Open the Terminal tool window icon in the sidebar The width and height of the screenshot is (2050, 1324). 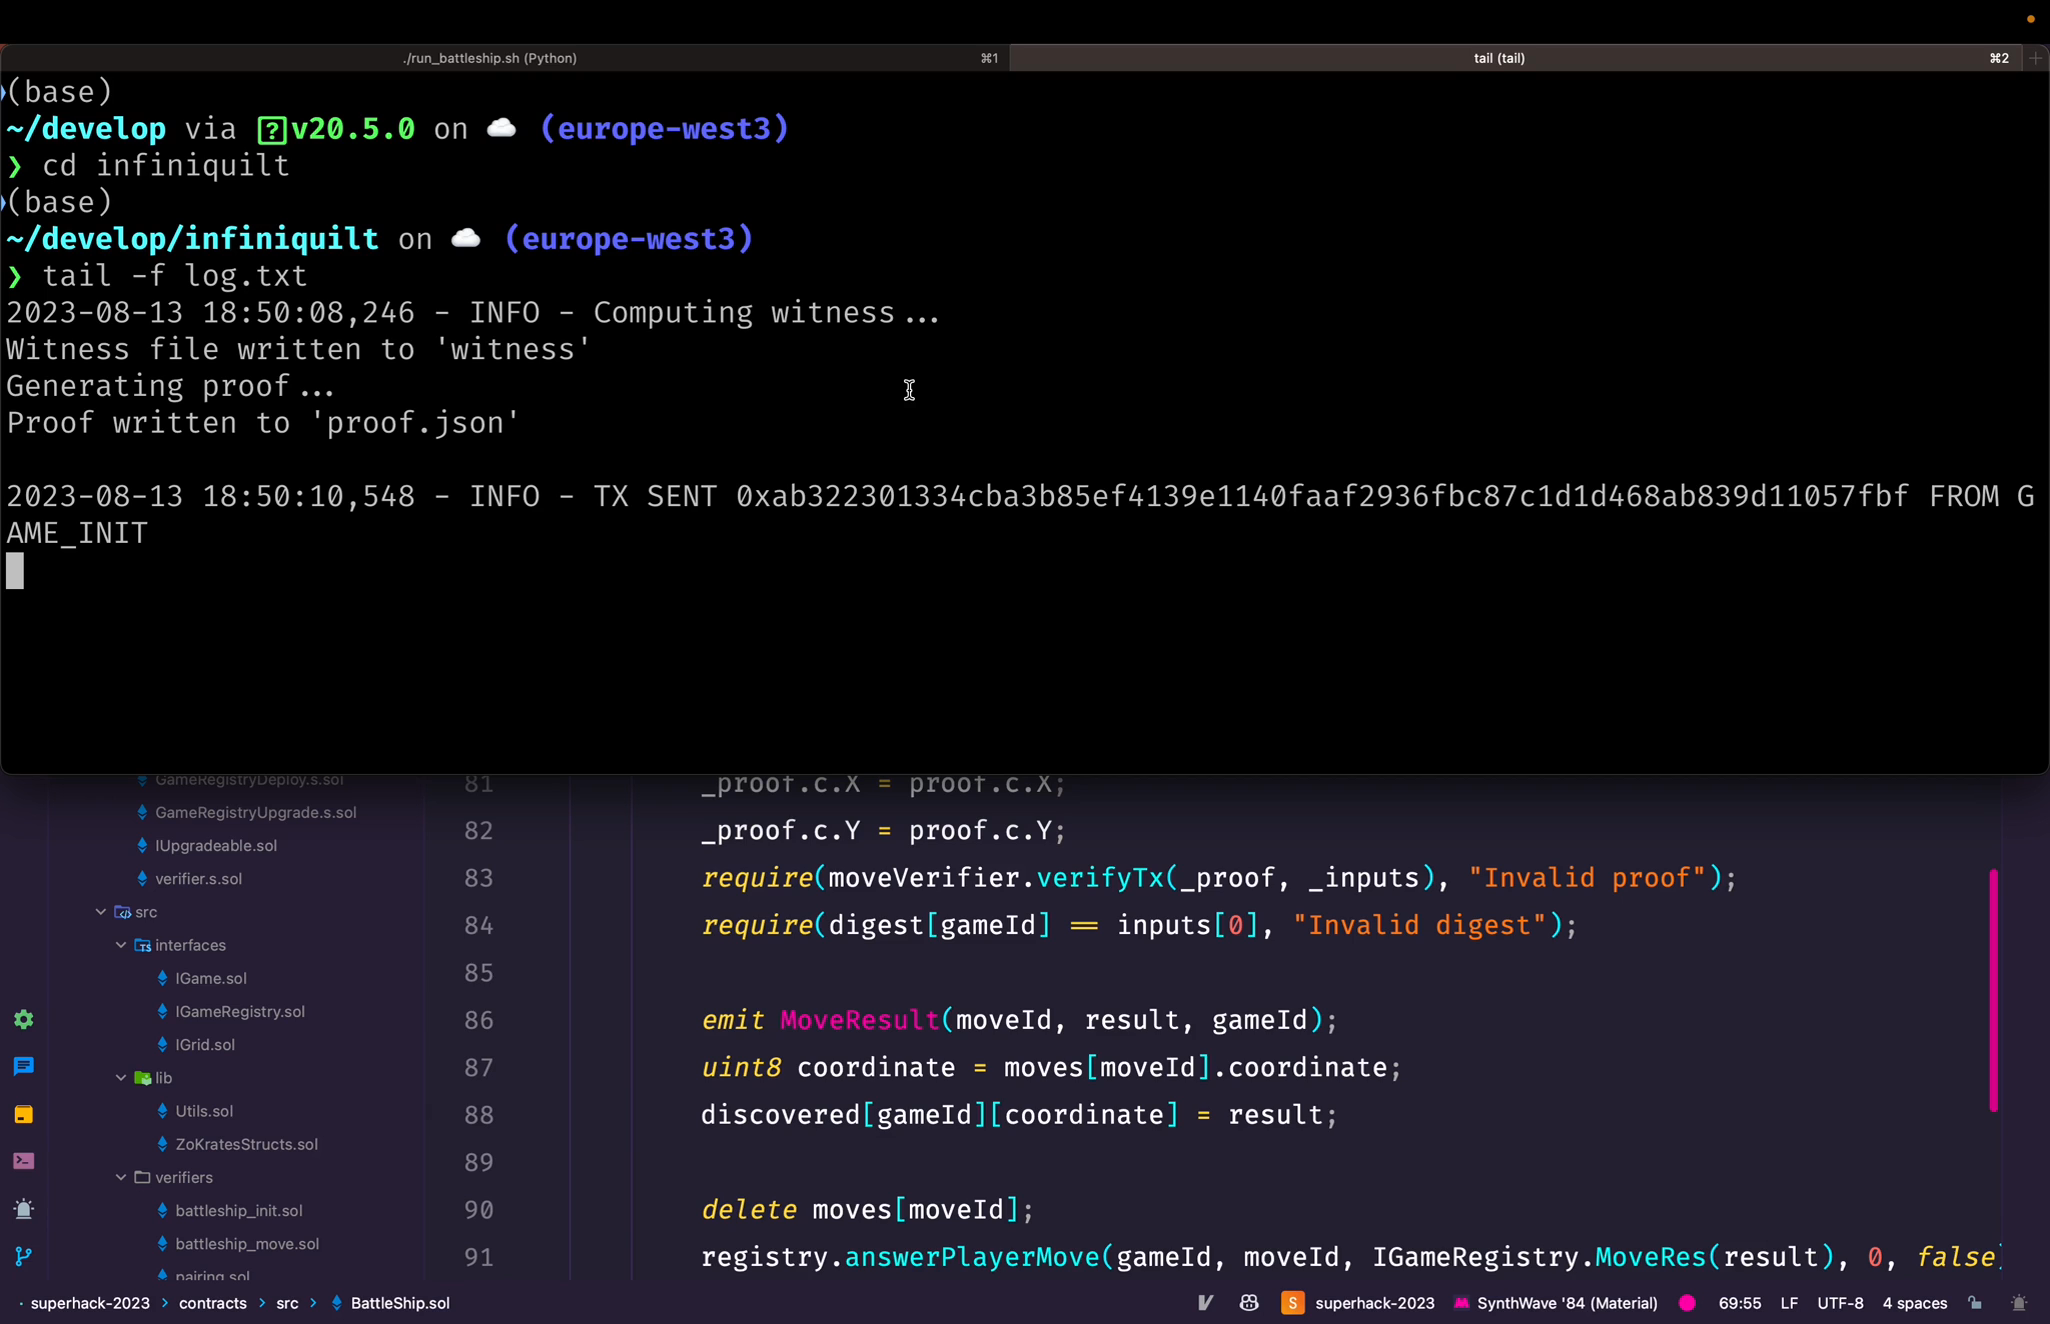tap(24, 1161)
